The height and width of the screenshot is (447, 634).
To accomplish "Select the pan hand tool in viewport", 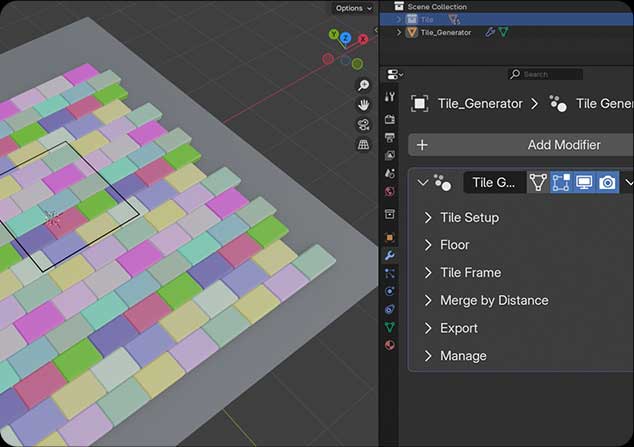I will tap(364, 104).
